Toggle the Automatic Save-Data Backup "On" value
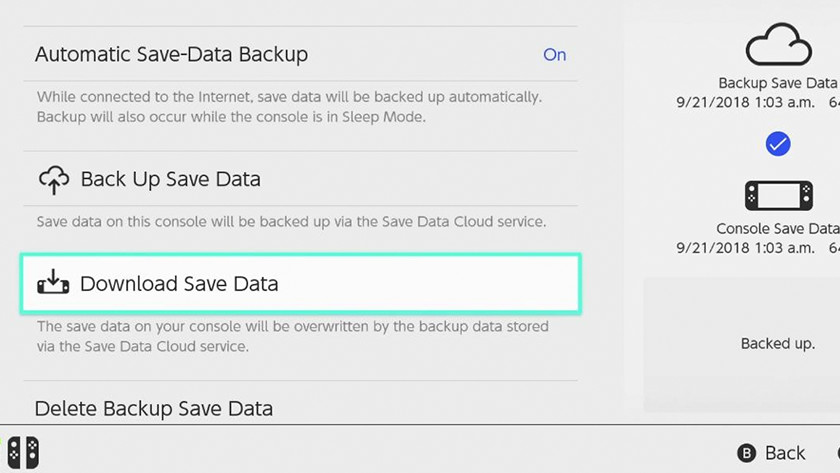Image resolution: width=840 pixels, height=473 pixels. [554, 55]
